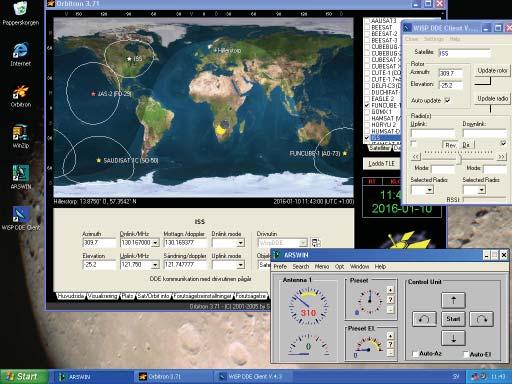Click the ISS star marker on the world map

pyautogui.click(x=129, y=59)
